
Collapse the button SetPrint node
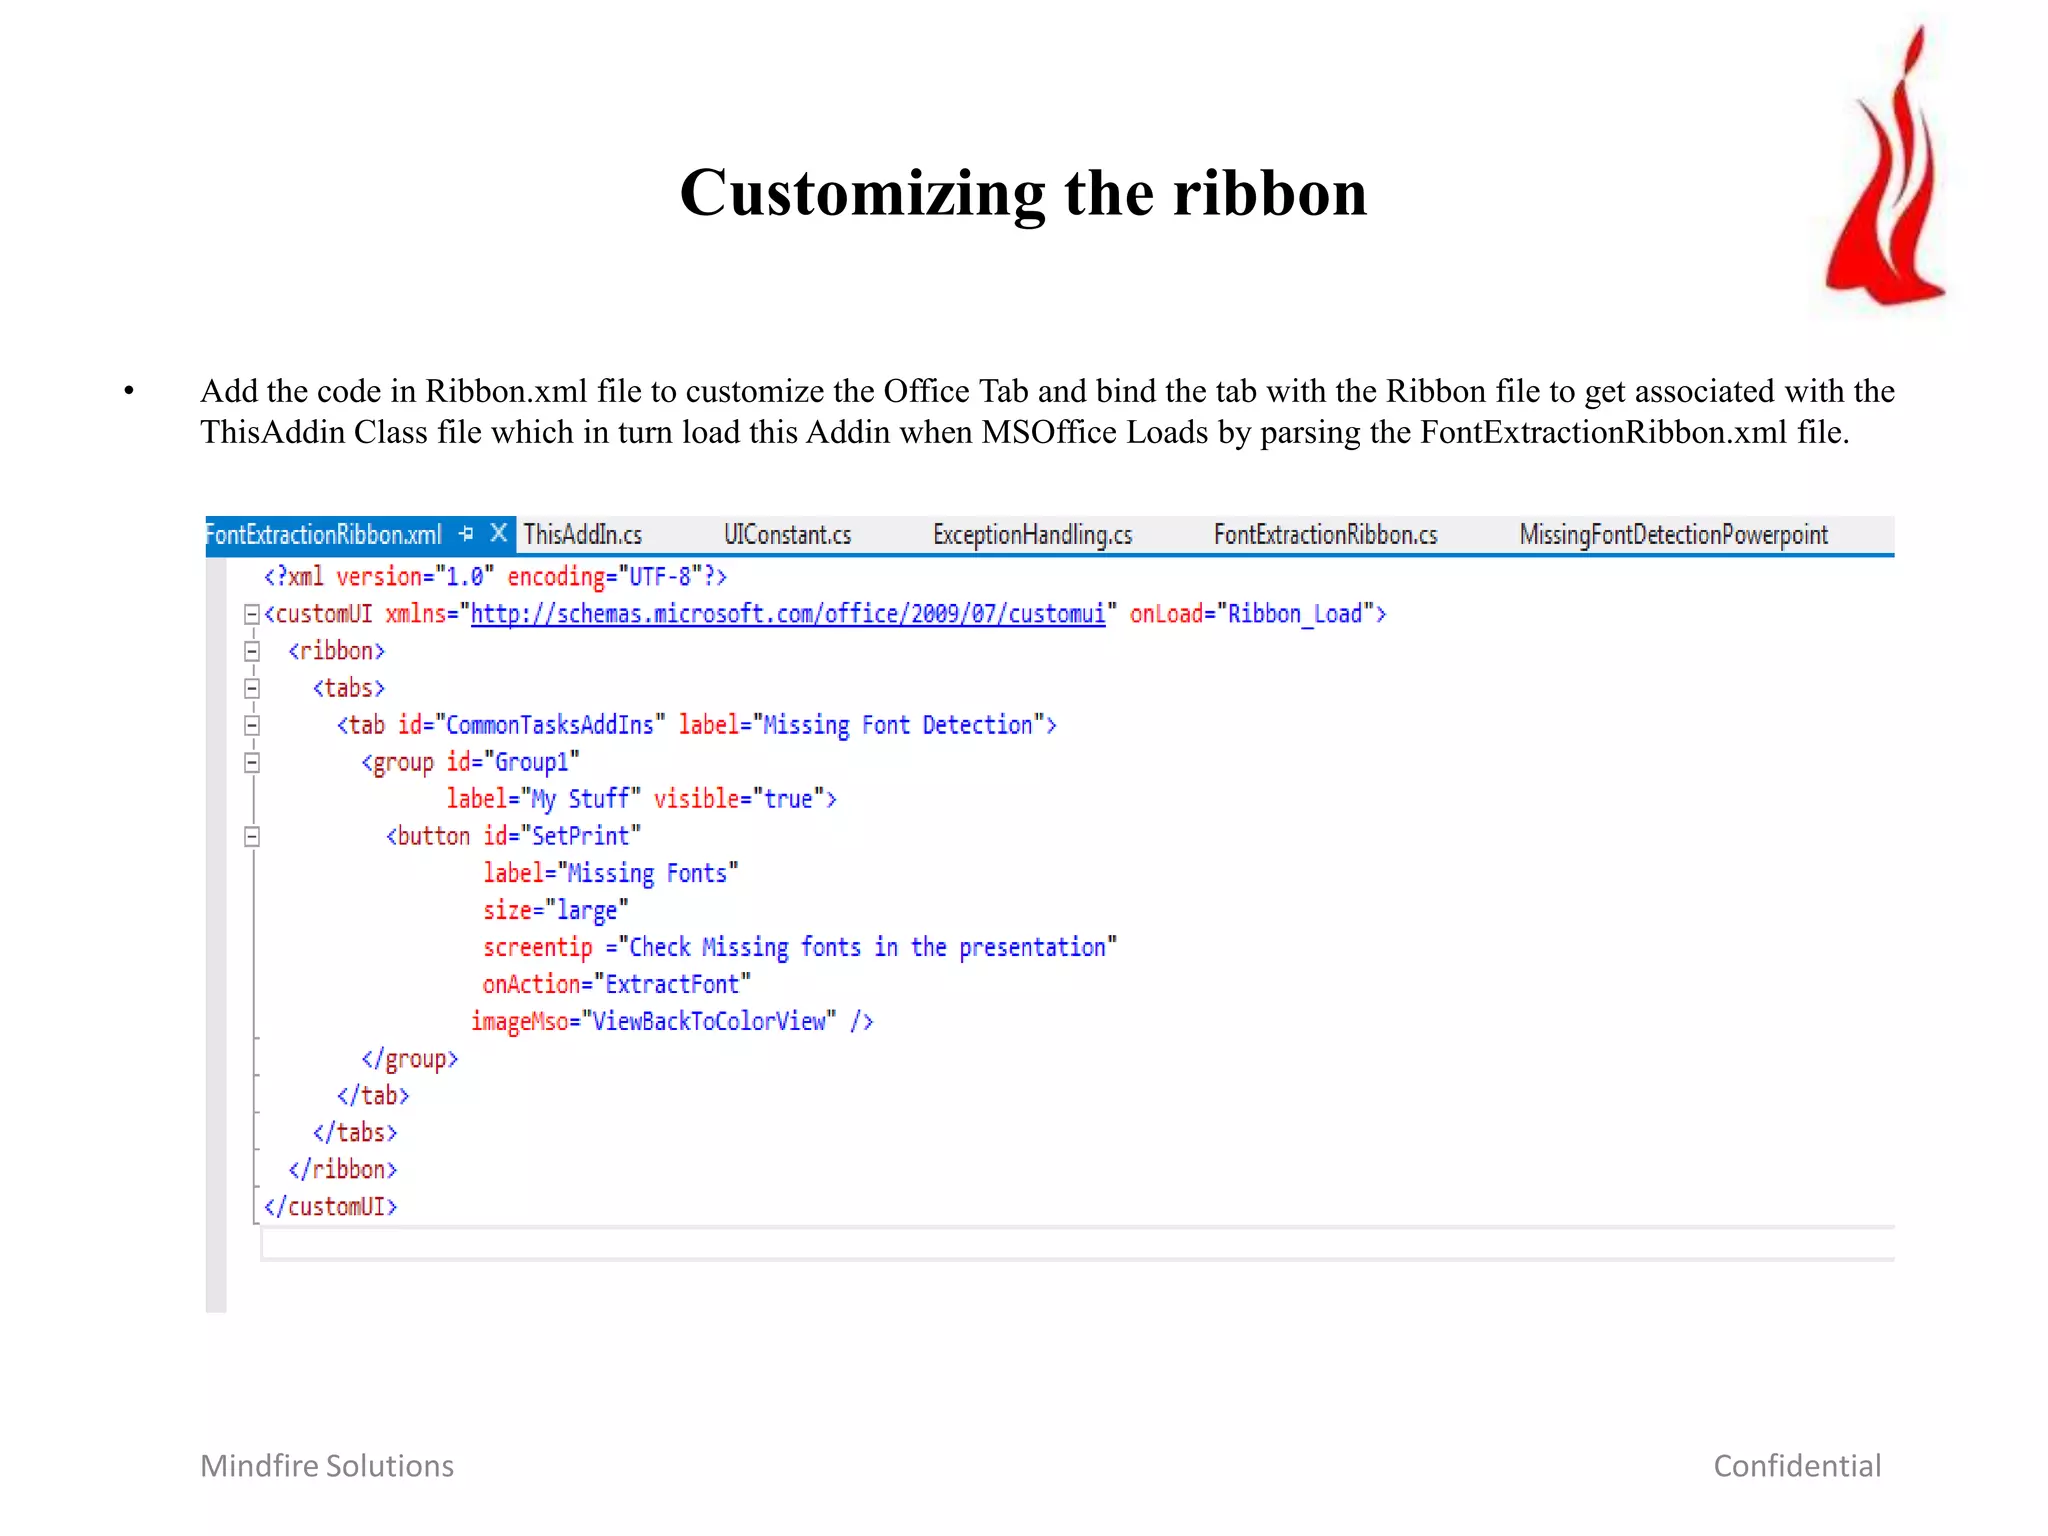252,836
